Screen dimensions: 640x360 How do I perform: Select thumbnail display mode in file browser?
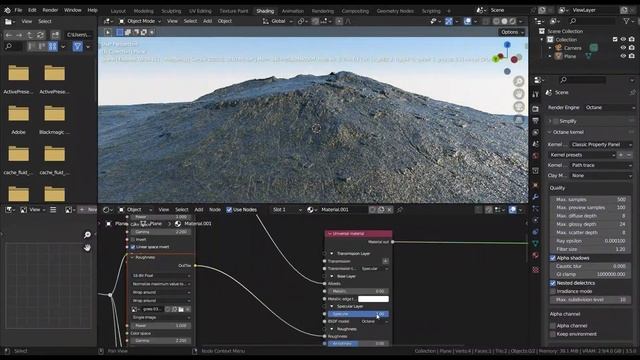pyautogui.click(x=53, y=47)
